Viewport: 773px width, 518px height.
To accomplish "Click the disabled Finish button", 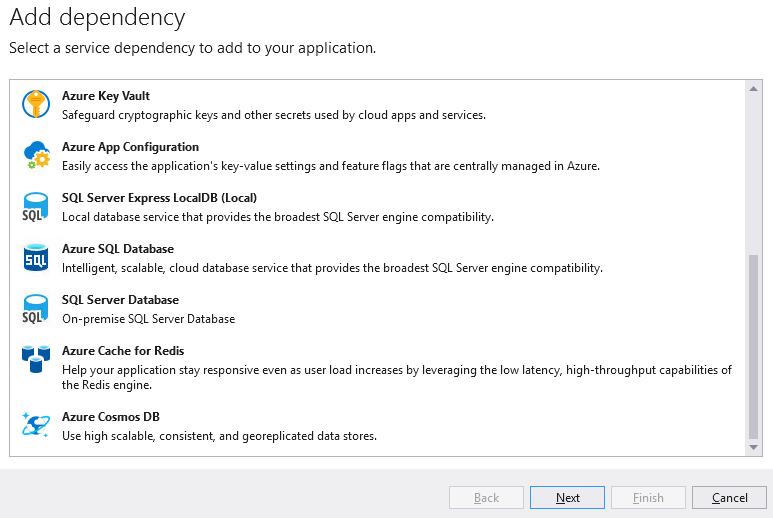I will coord(648,498).
